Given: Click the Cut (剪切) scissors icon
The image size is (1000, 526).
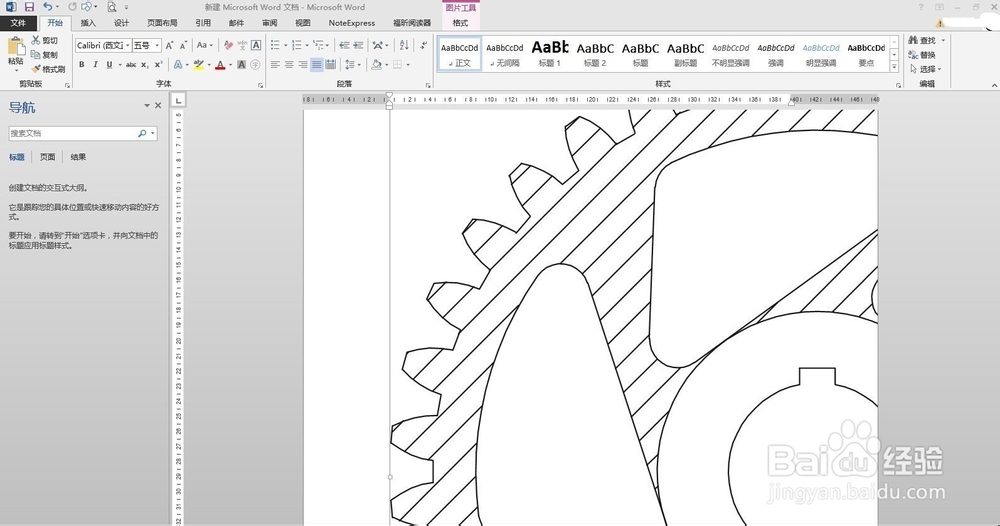Looking at the screenshot, I should [x=36, y=40].
